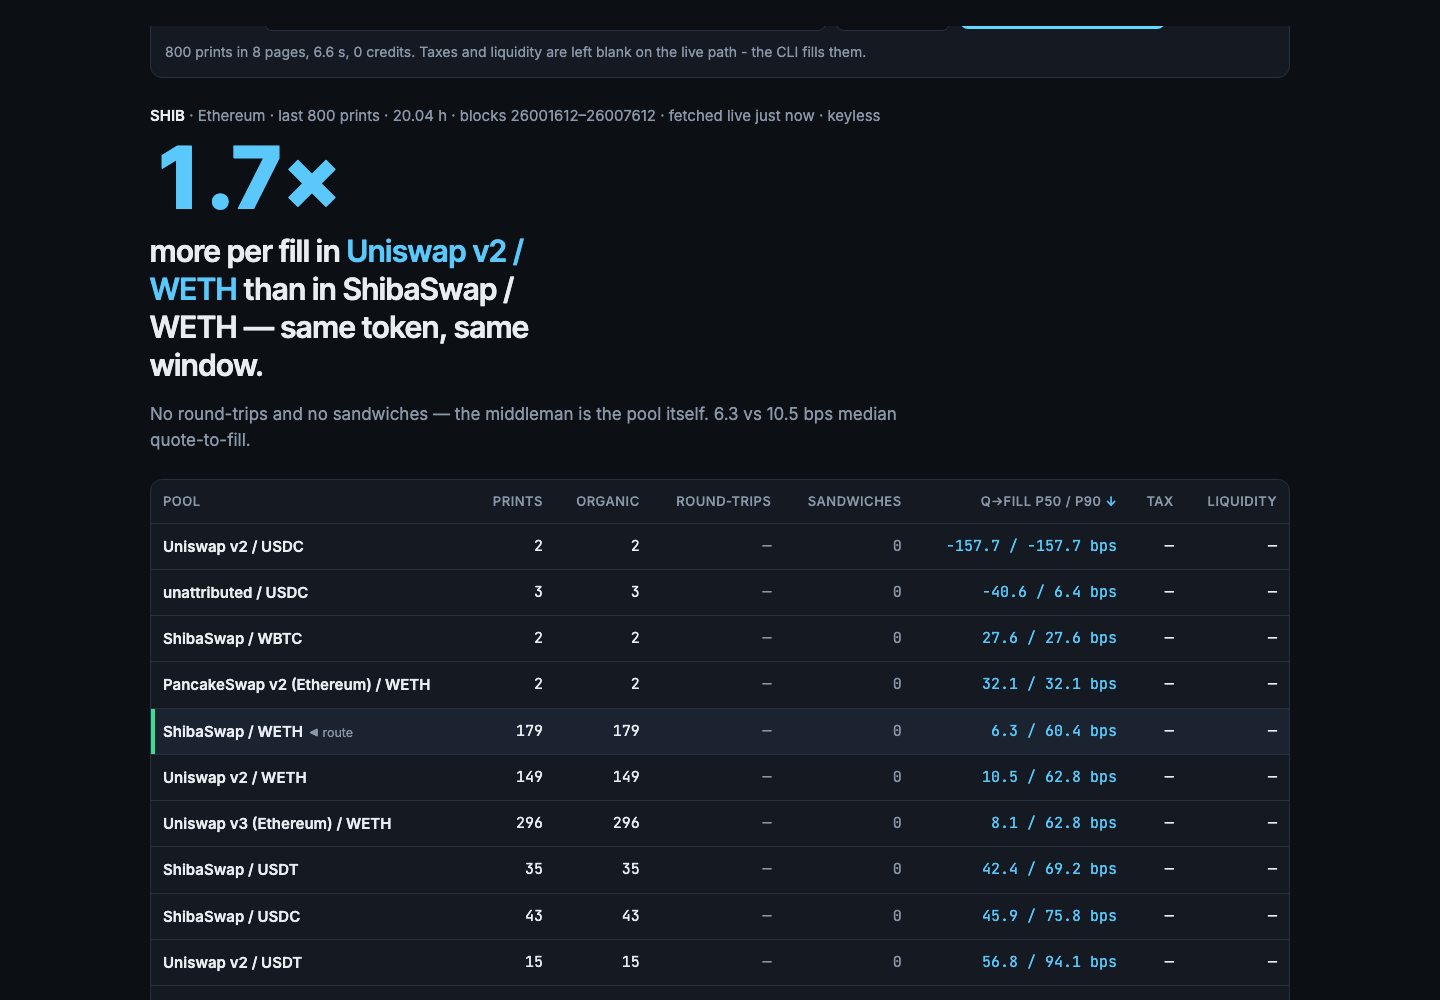Click the sort arrow icon in Q→FILL header
Image resolution: width=1440 pixels, height=1000 pixels.
pos(1111,501)
